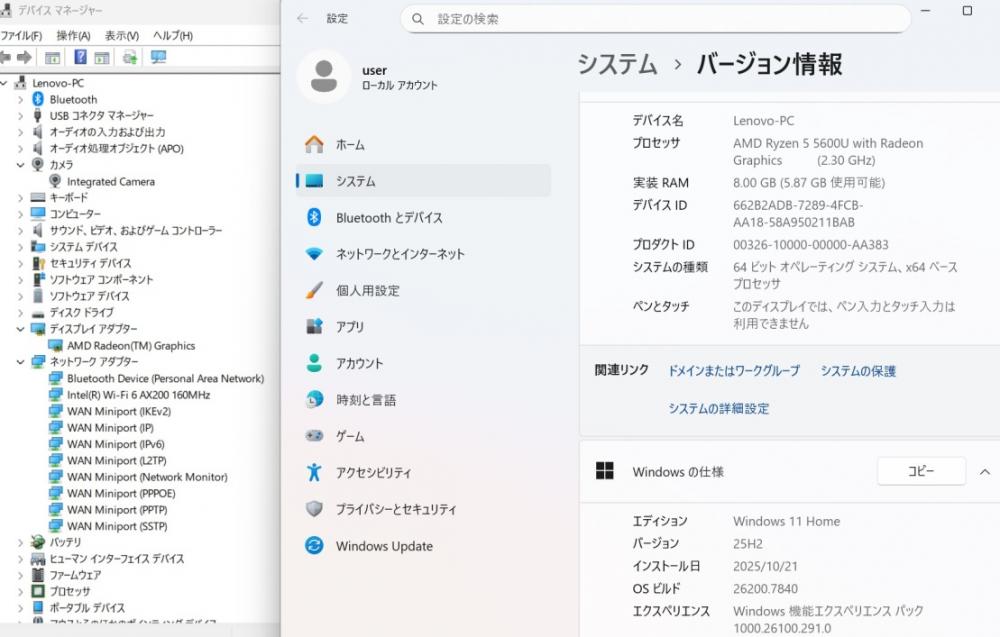Click the Windows logo in Windows の仕様 header
The width and height of the screenshot is (1000, 637).
tap(604, 471)
